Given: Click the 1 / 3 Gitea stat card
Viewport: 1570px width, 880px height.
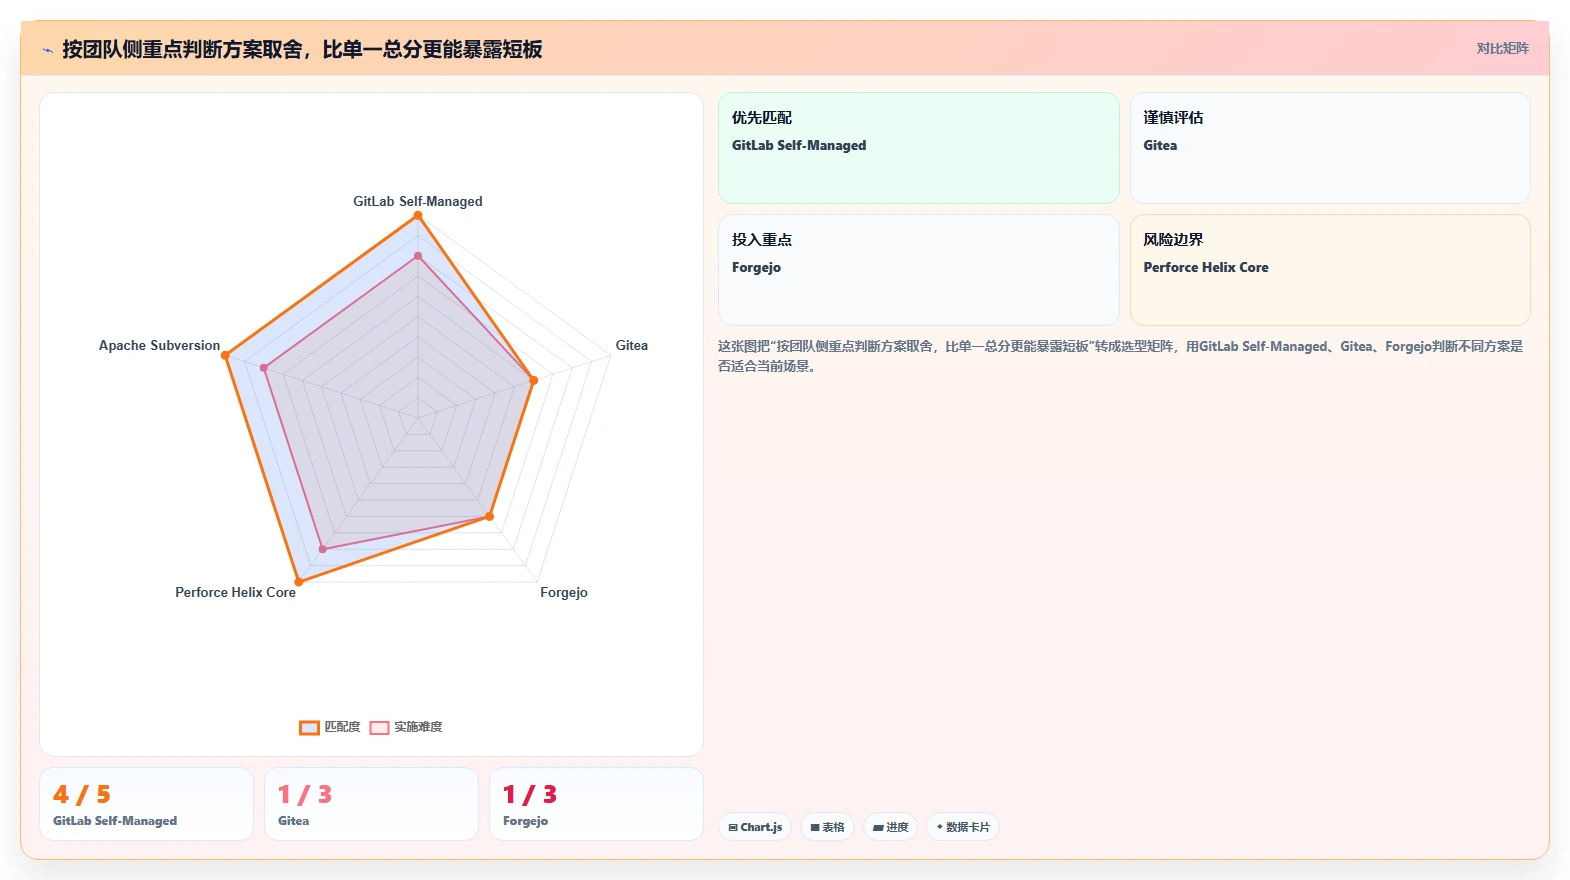Looking at the screenshot, I should pyautogui.click(x=371, y=804).
